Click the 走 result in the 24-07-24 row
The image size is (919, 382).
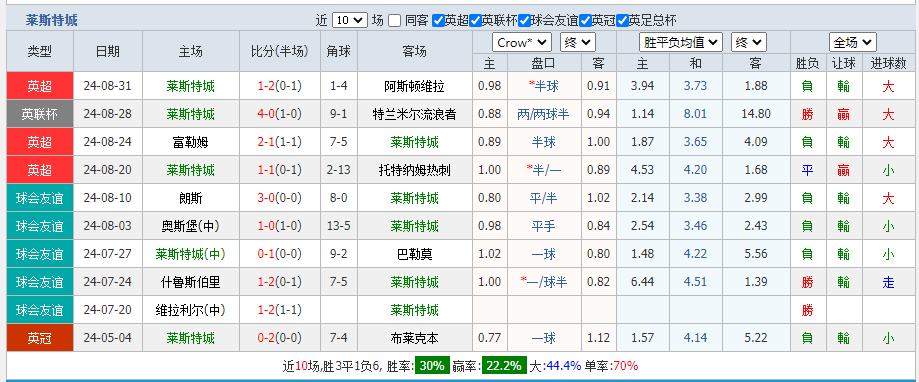[x=889, y=282]
